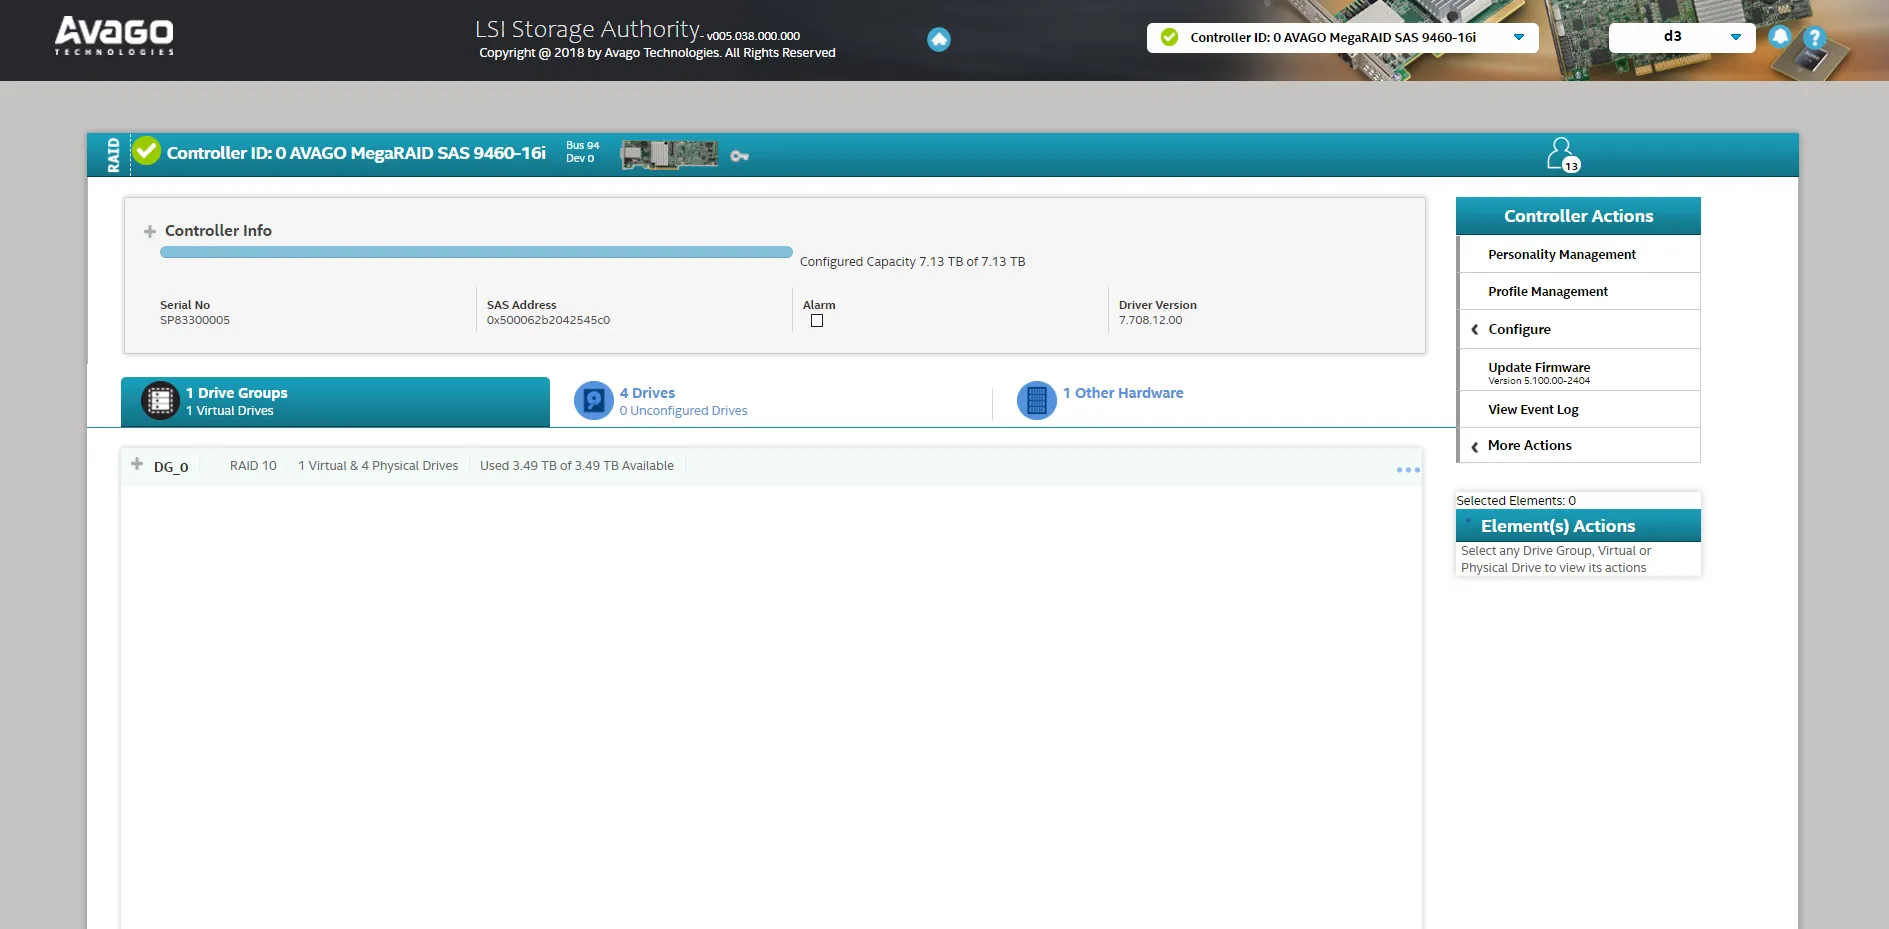Click the configured capacity progress bar
This screenshot has height=929, width=1889.
tap(476, 252)
